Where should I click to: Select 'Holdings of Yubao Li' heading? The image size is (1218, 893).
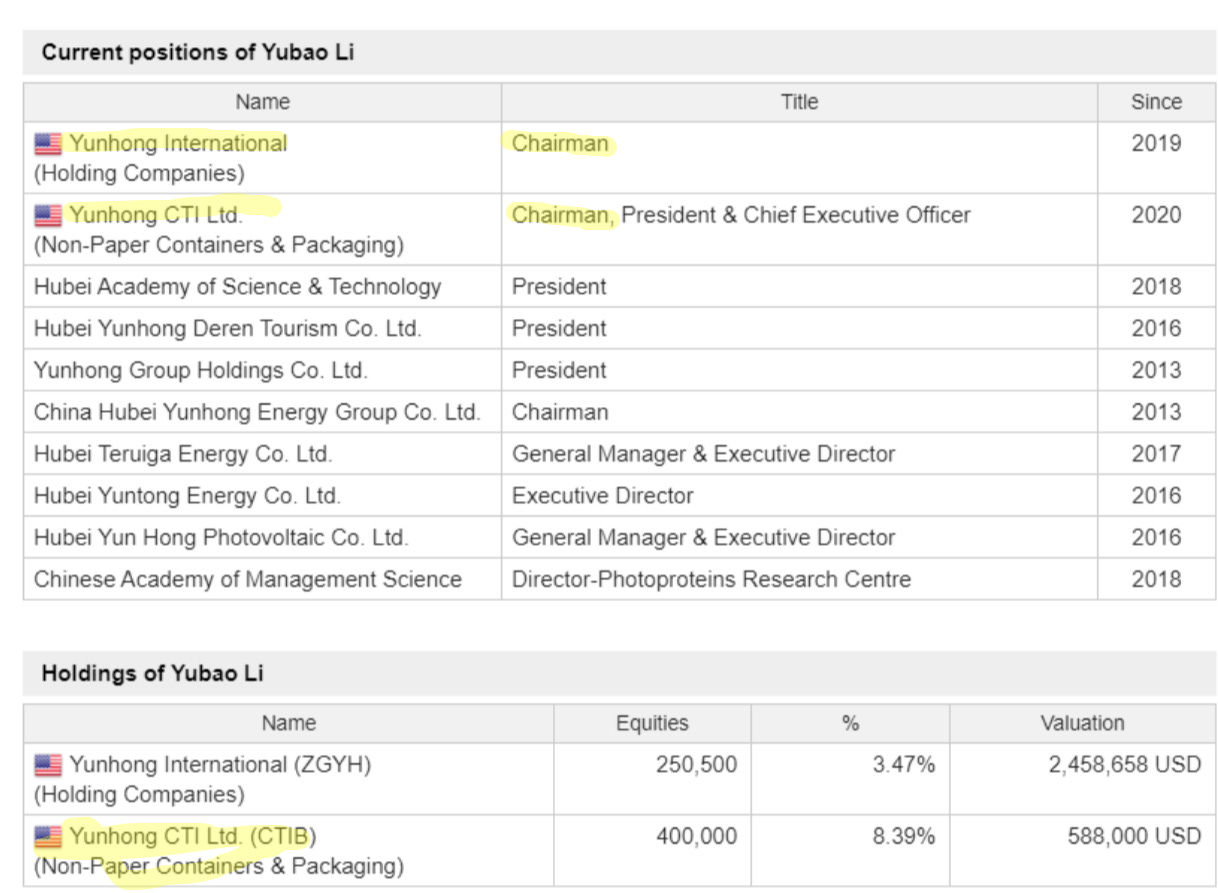[152, 674]
